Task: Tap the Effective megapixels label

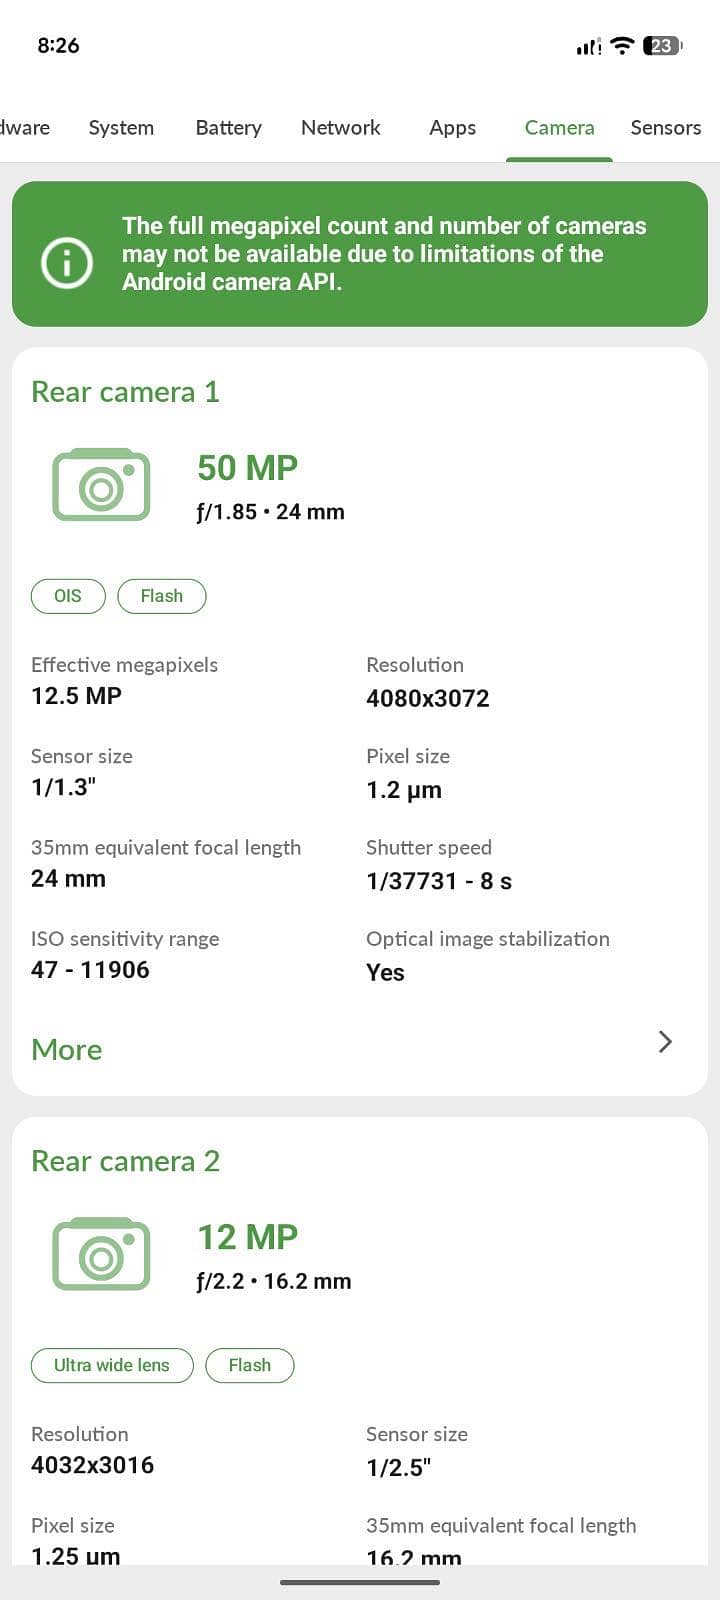Action: (124, 665)
